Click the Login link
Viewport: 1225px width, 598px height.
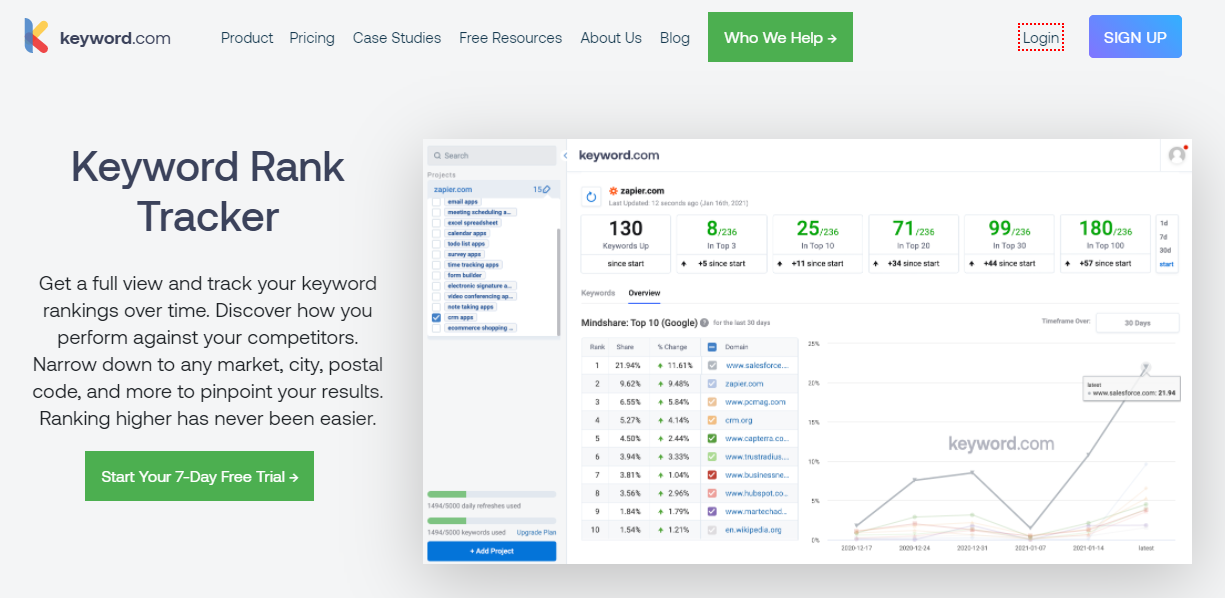[1040, 38]
